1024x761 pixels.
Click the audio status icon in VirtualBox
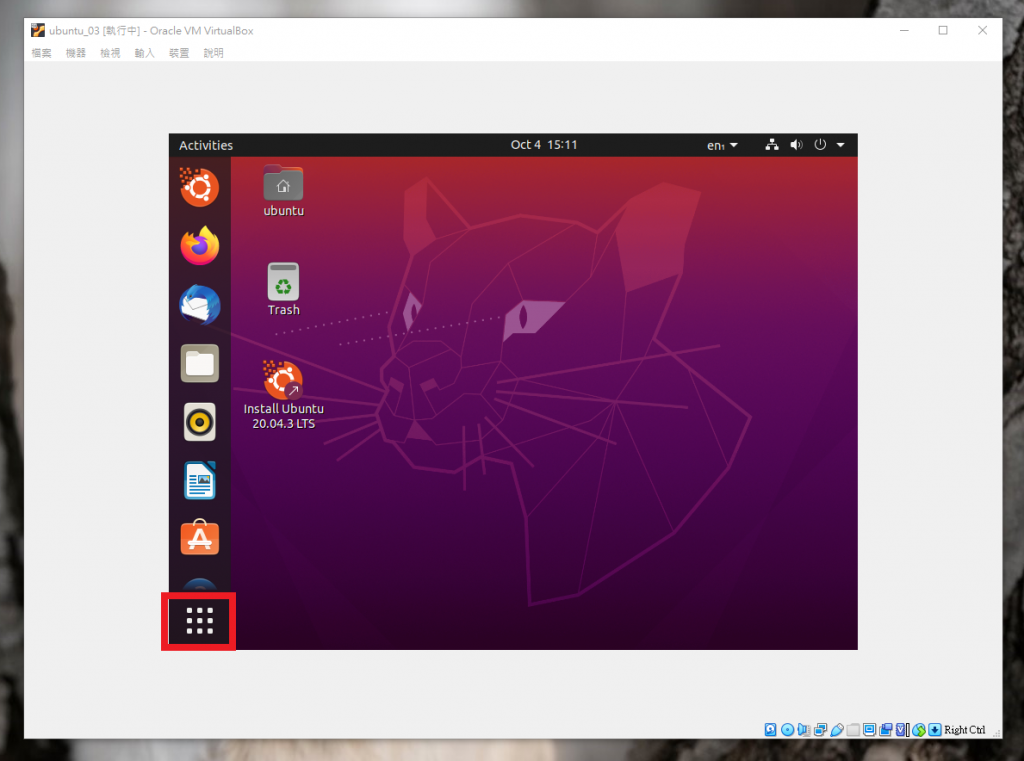804,730
